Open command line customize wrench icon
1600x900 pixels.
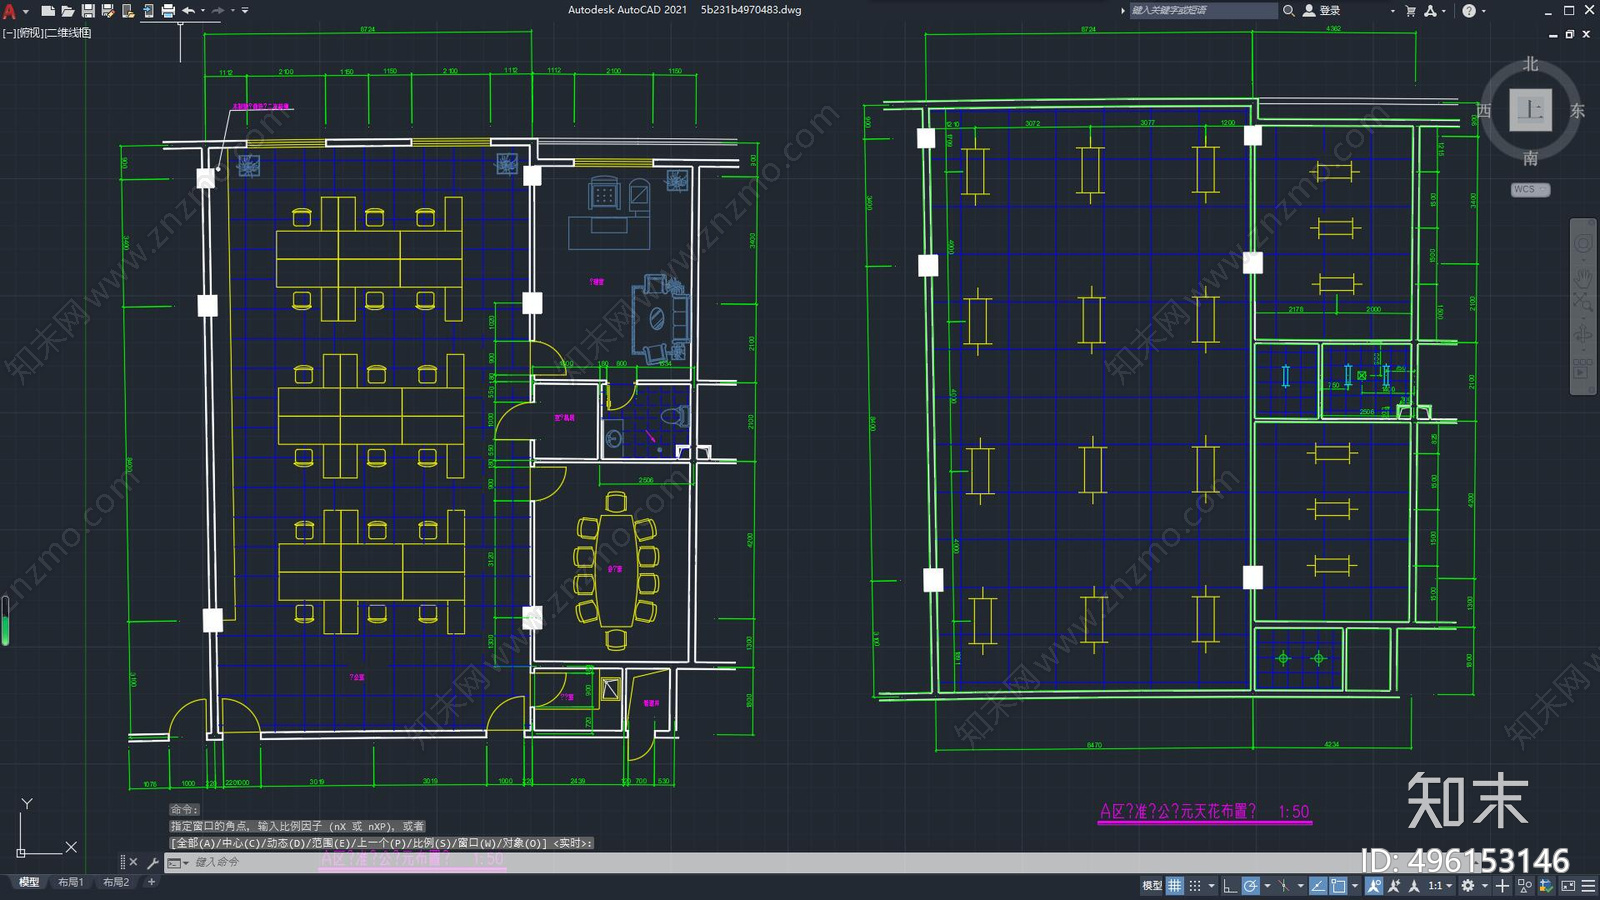152,862
